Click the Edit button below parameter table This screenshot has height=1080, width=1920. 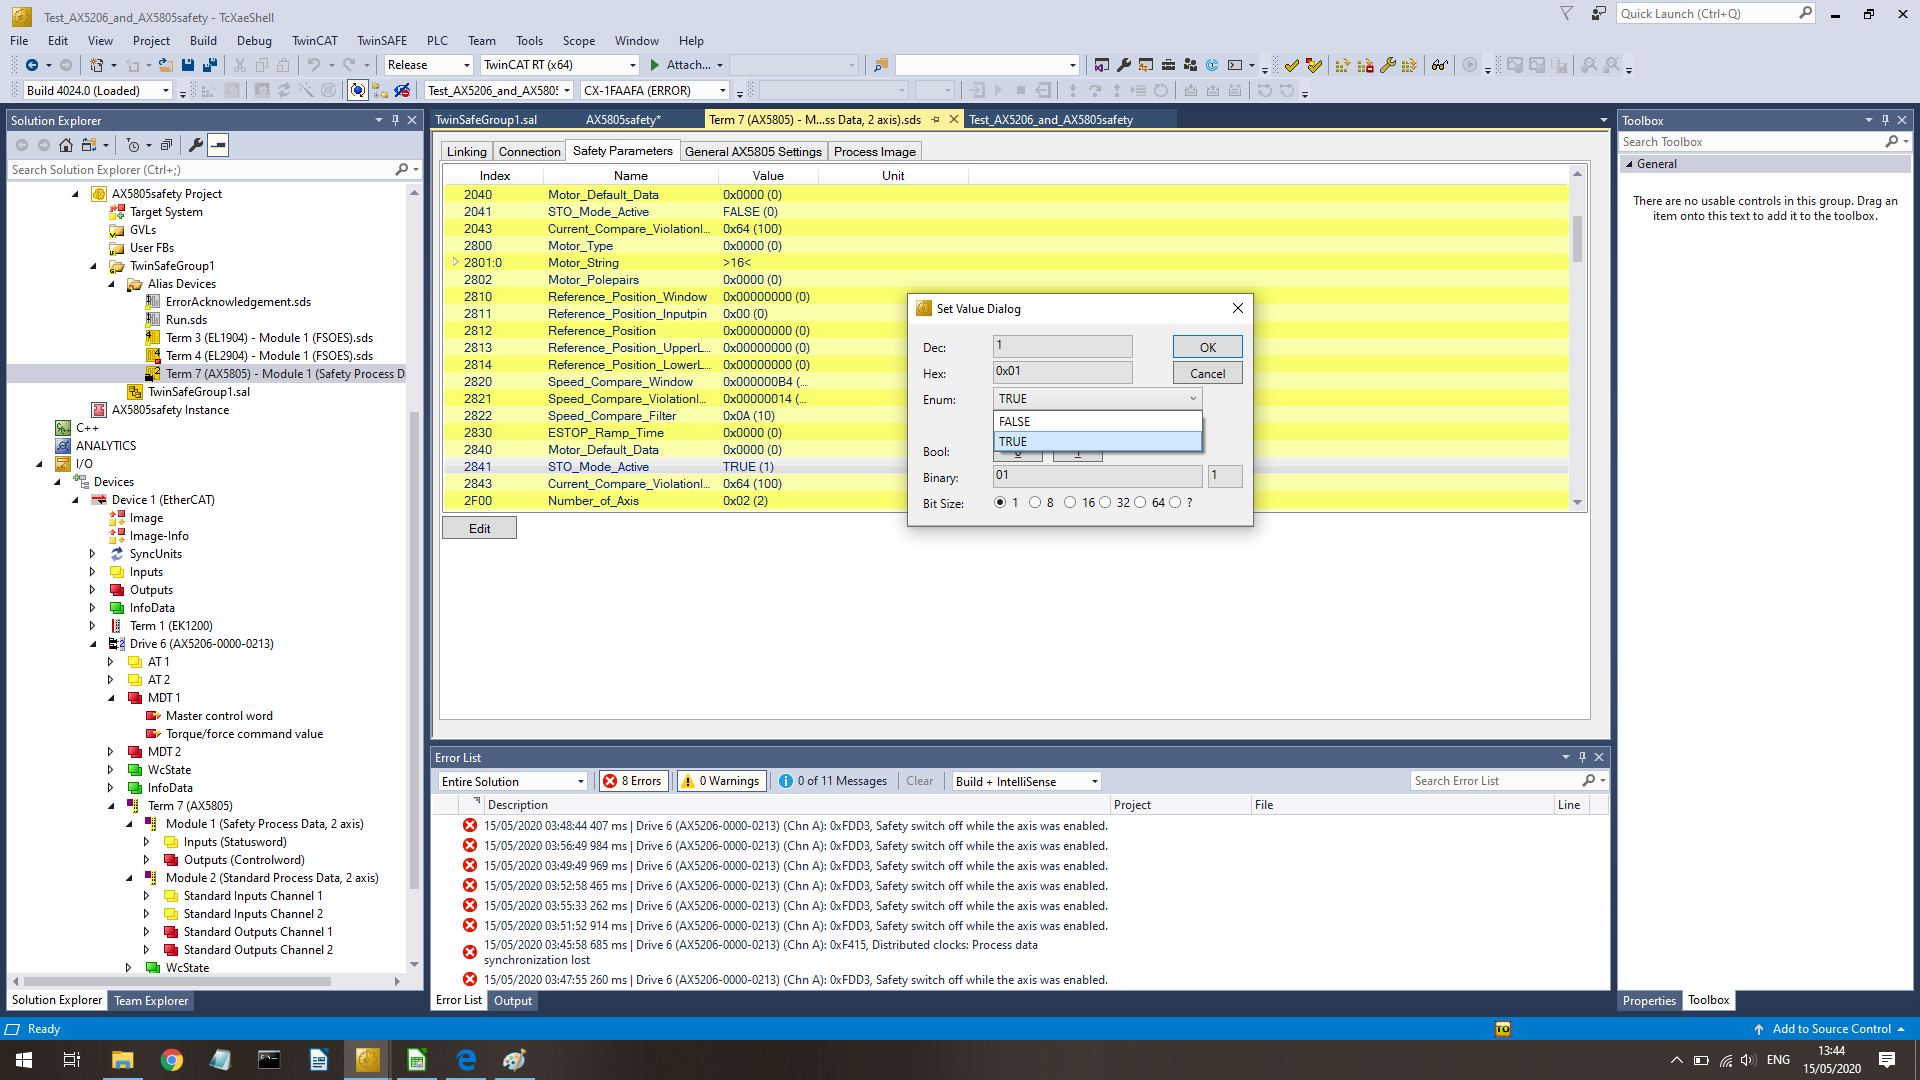tap(479, 528)
